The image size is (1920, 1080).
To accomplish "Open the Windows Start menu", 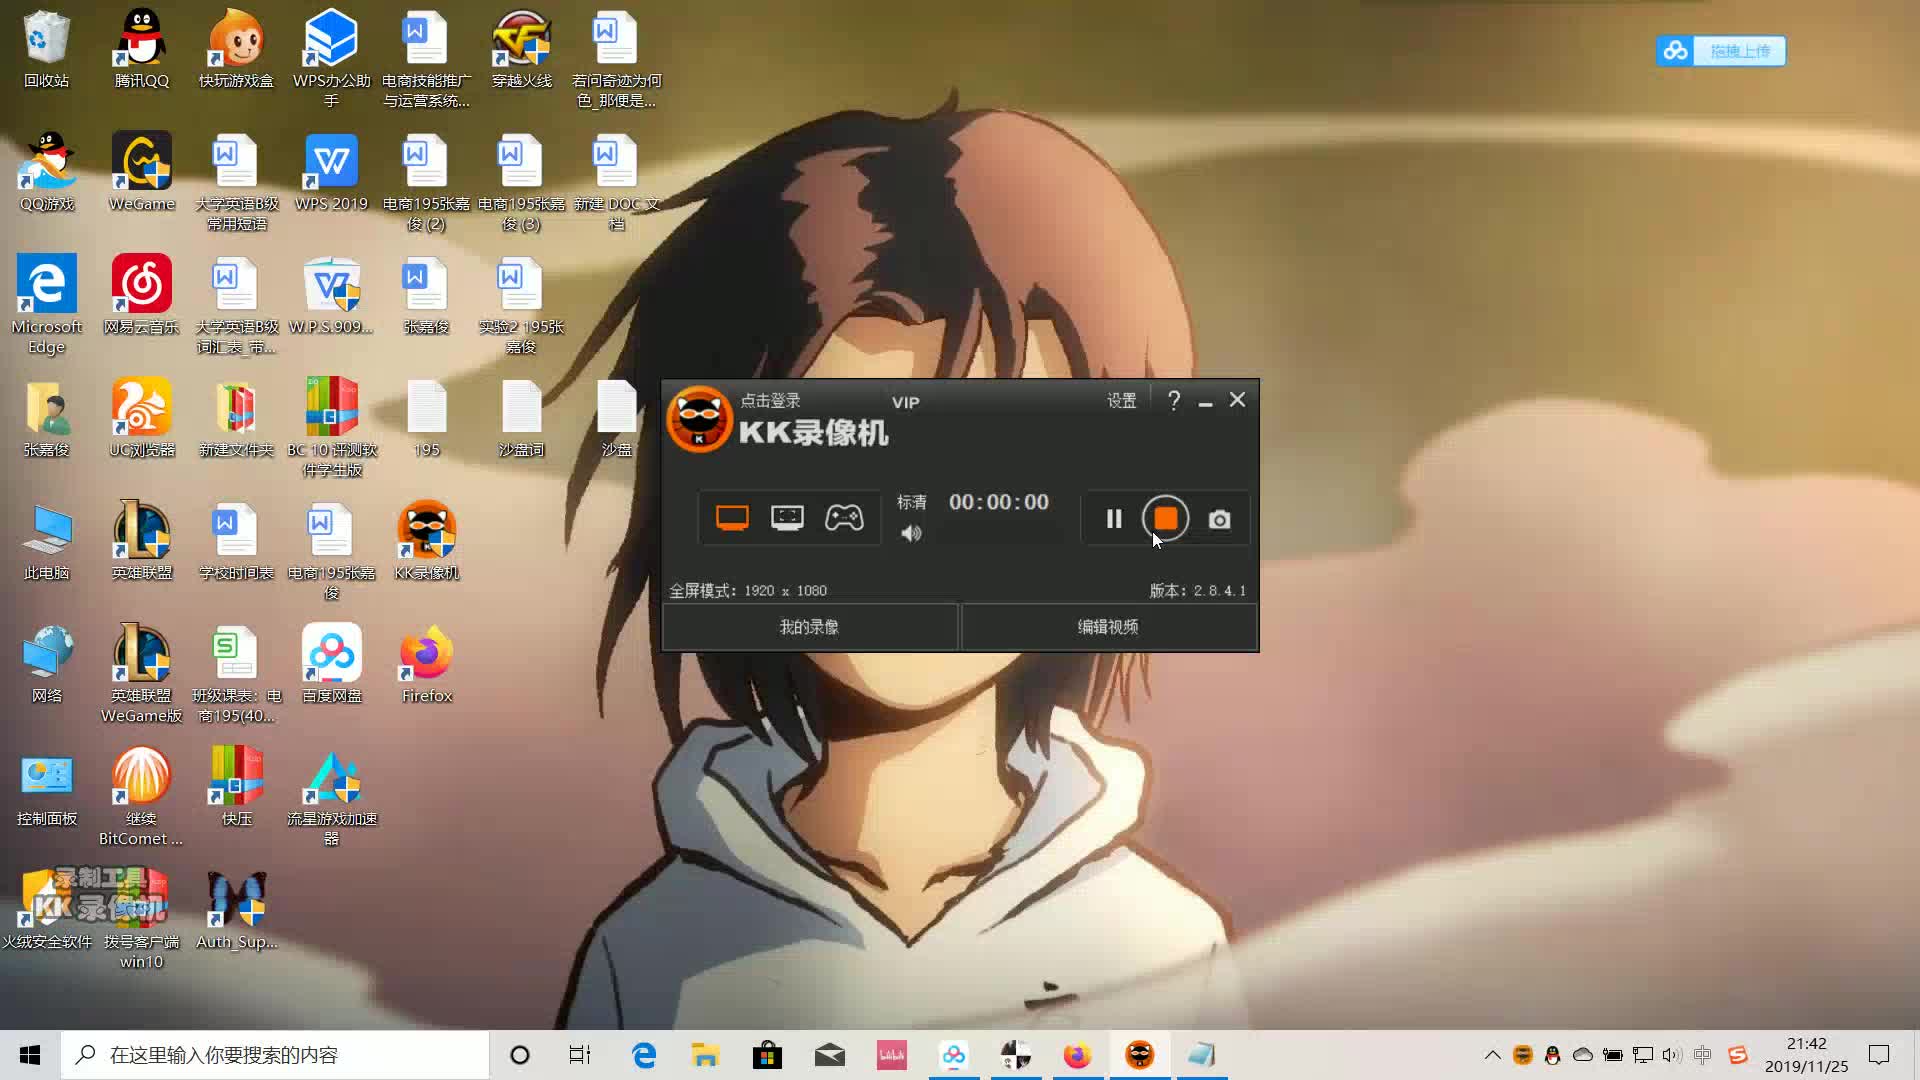I will point(30,1055).
